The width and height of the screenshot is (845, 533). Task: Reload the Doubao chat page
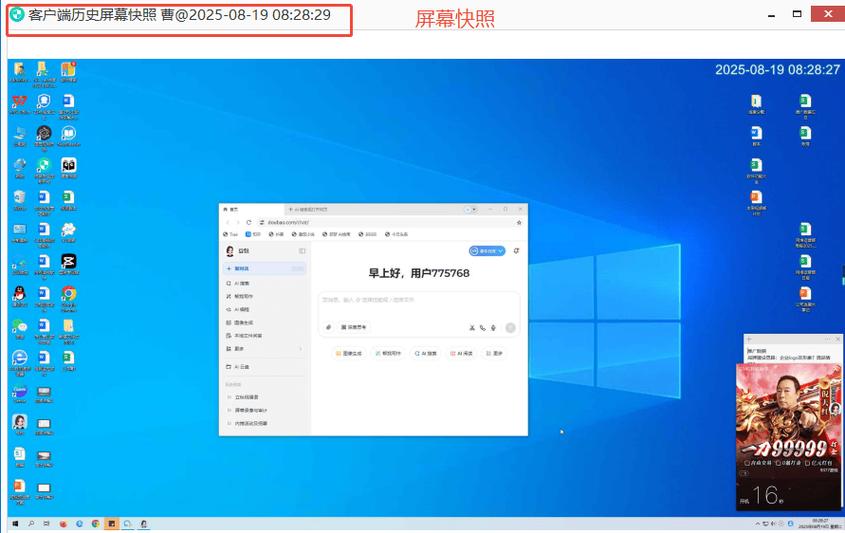(248, 222)
